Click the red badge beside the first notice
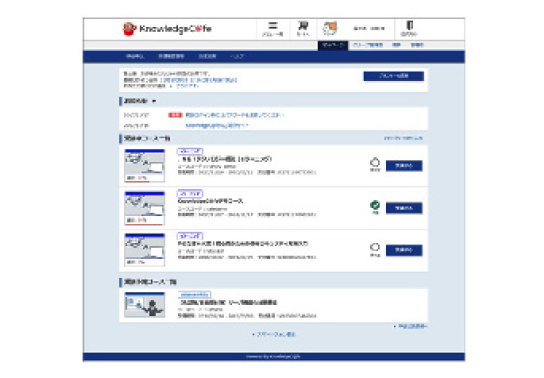 (175, 115)
